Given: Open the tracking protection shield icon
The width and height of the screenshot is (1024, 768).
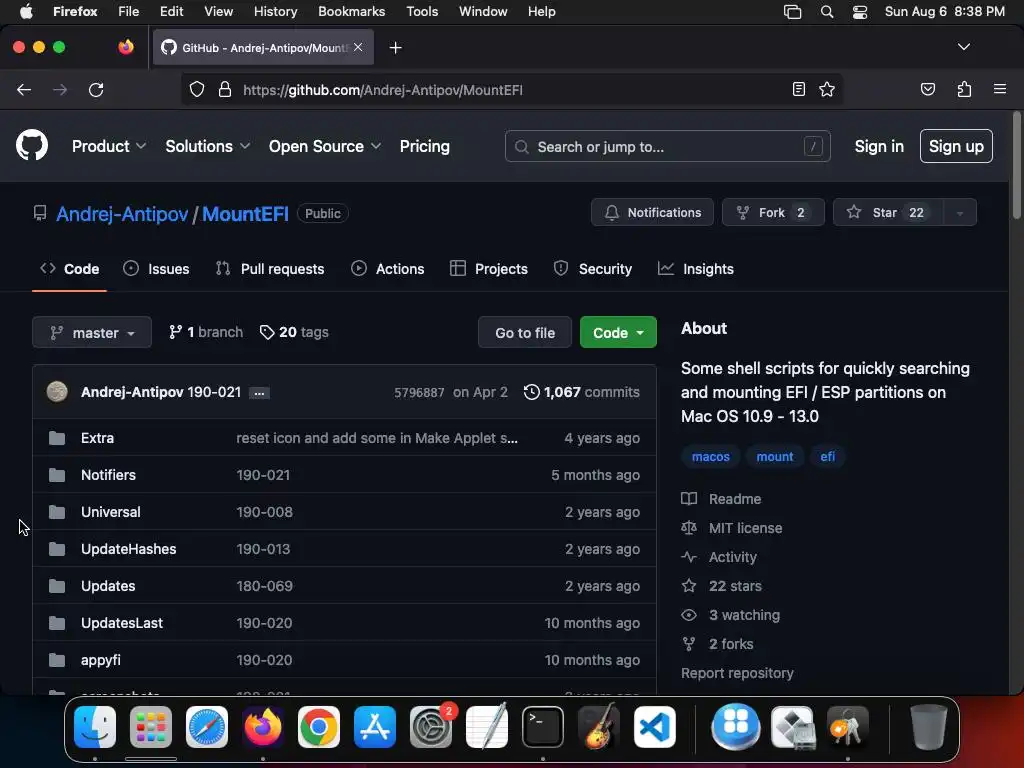Looking at the screenshot, I should click(x=197, y=89).
